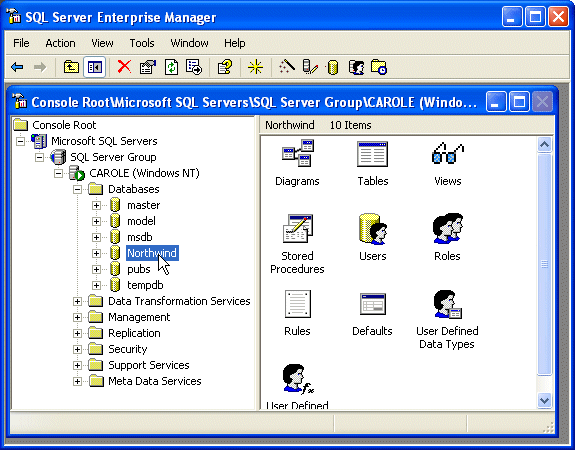Open the Tools menu
The image size is (575, 450).
point(142,43)
